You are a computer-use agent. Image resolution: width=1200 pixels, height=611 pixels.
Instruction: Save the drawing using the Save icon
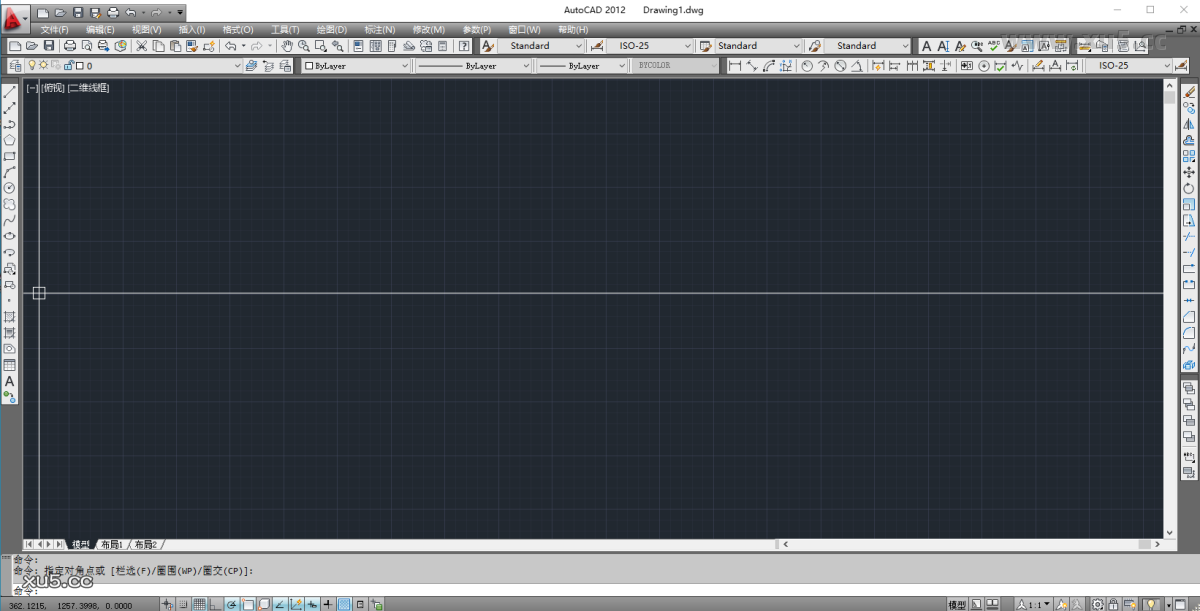point(48,46)
